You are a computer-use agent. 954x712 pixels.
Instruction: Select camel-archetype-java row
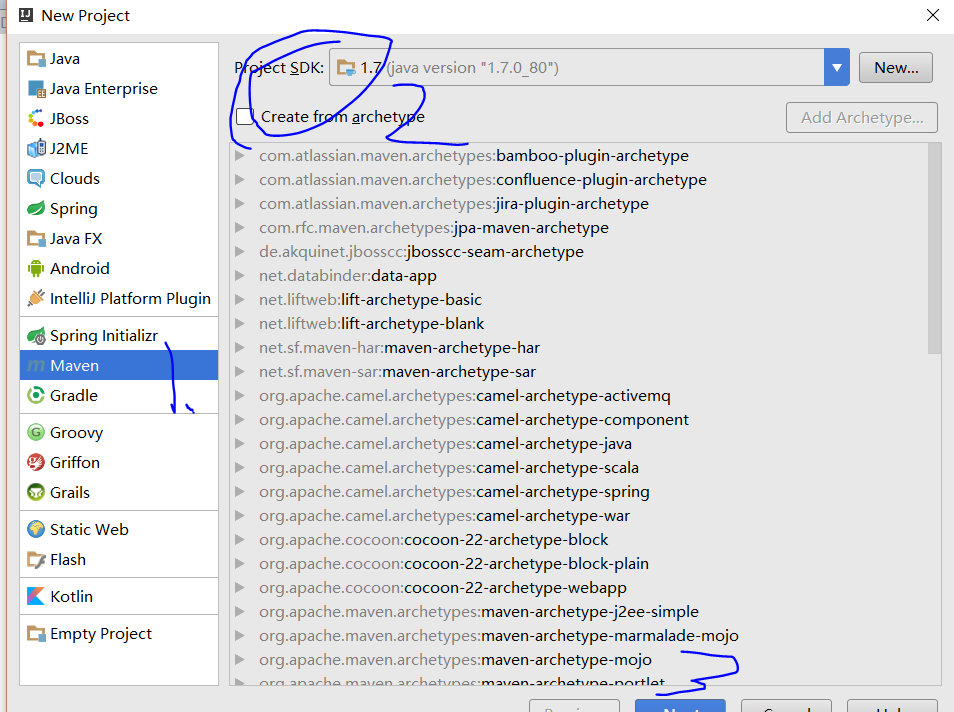[x=579, y=444]
